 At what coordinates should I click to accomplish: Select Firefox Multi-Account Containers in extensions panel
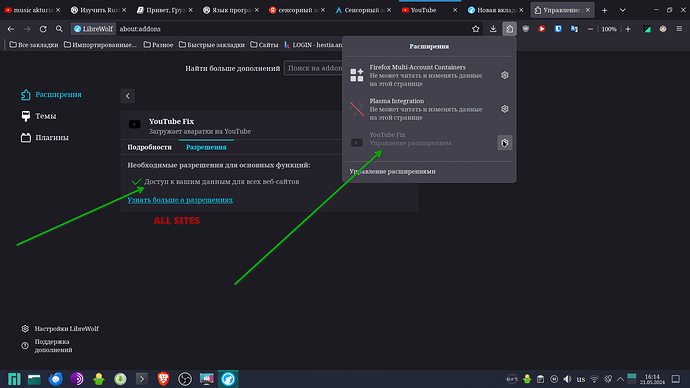[421, 75]
